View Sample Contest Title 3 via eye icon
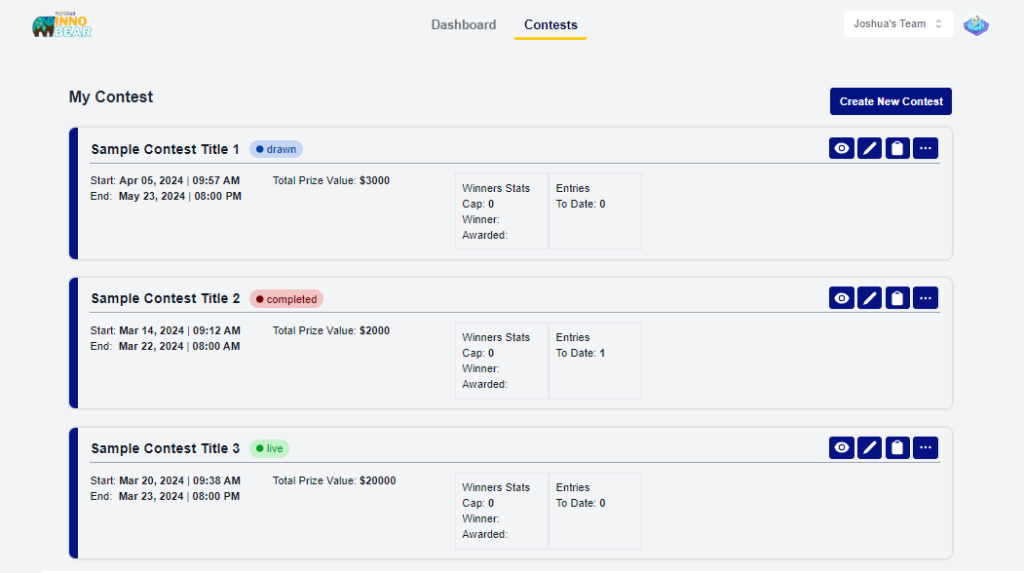Viewport: 1024px width, 573px height. pos(841,448)
